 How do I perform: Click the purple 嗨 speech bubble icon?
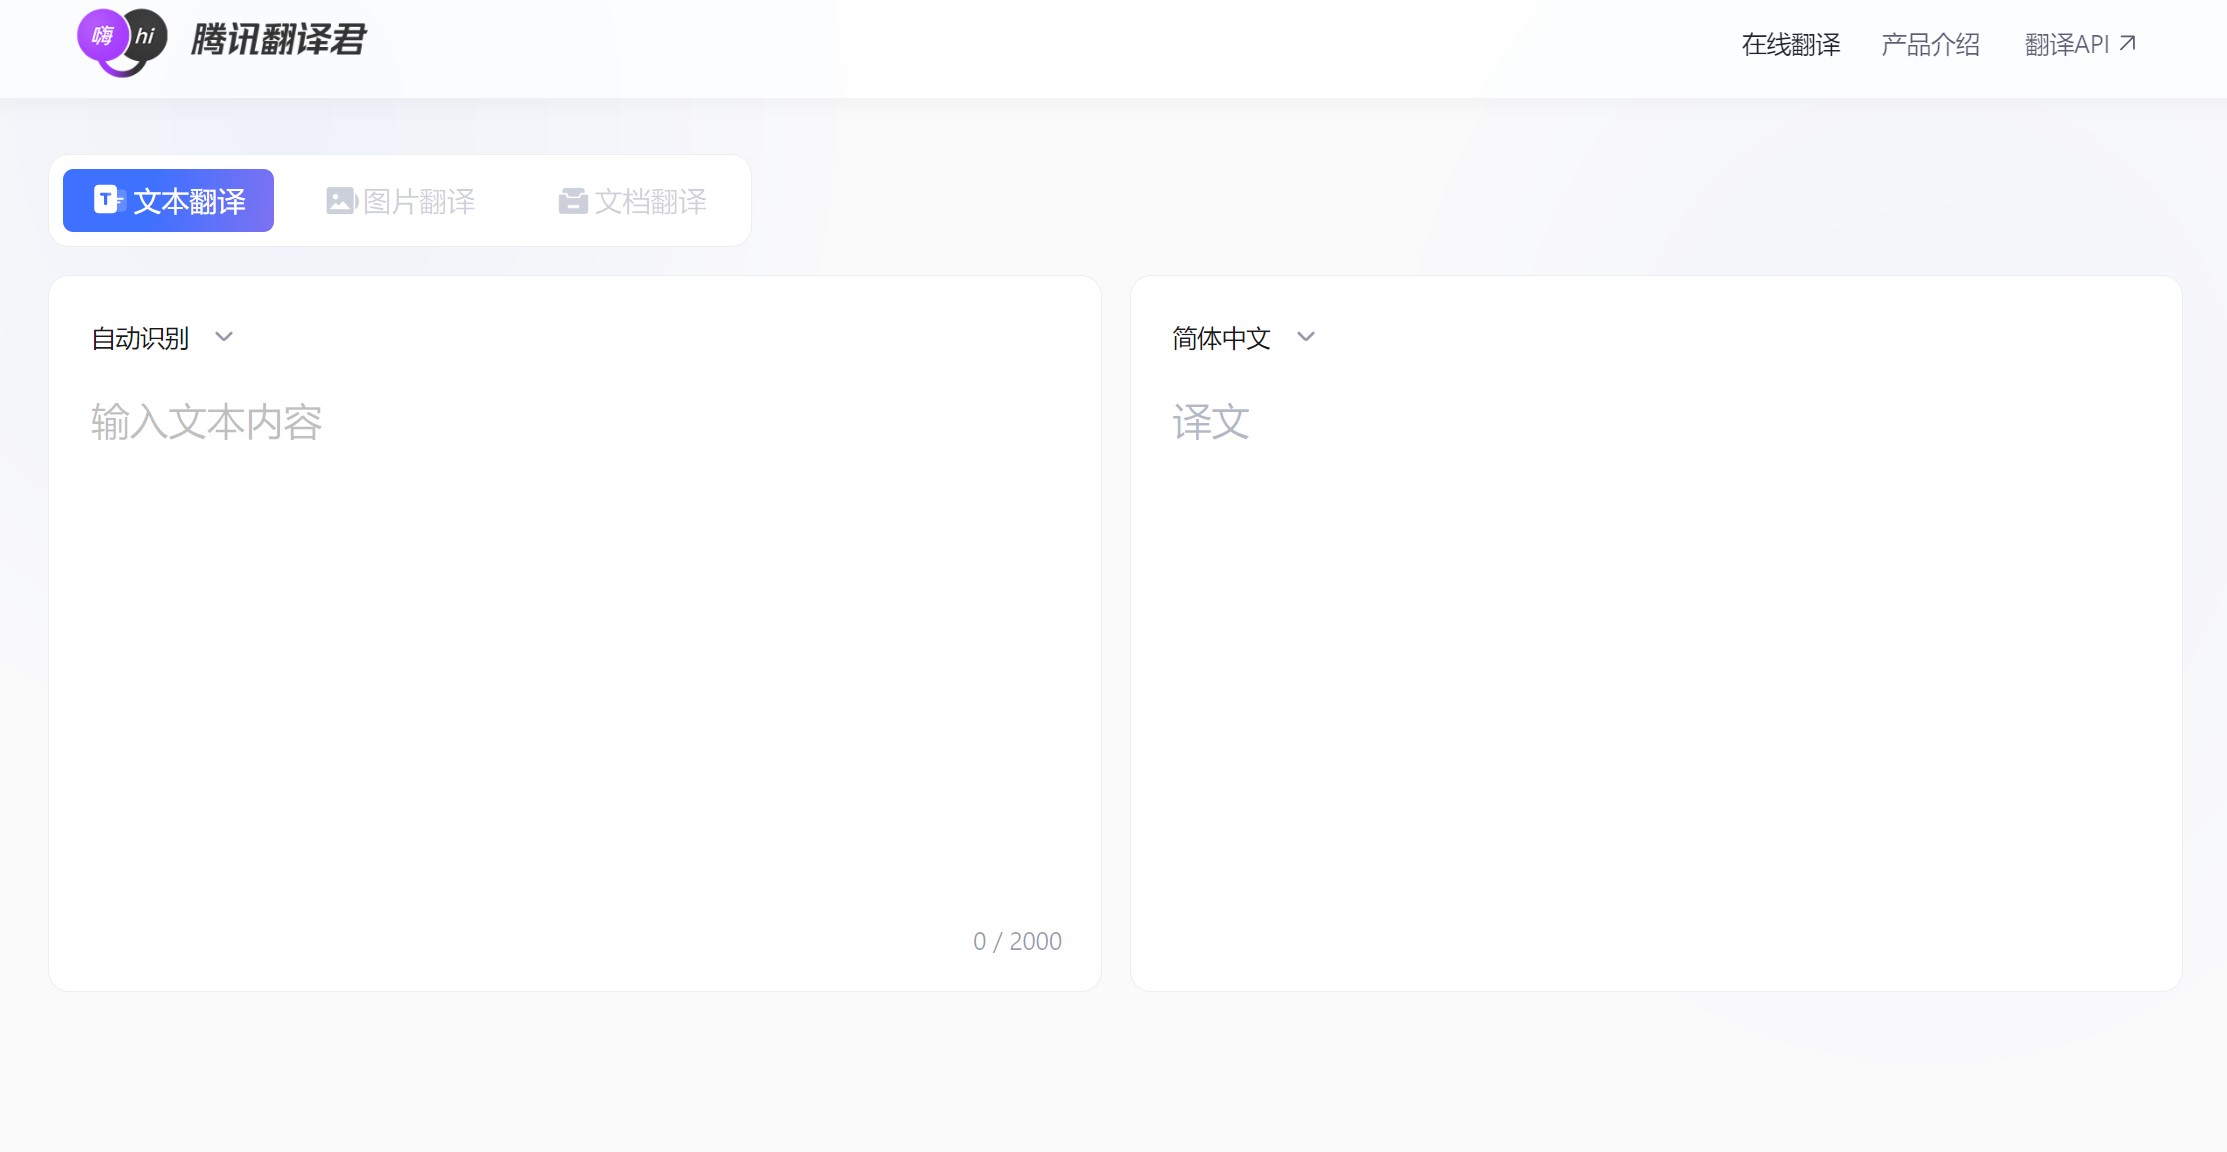click(x=101, y=35)
